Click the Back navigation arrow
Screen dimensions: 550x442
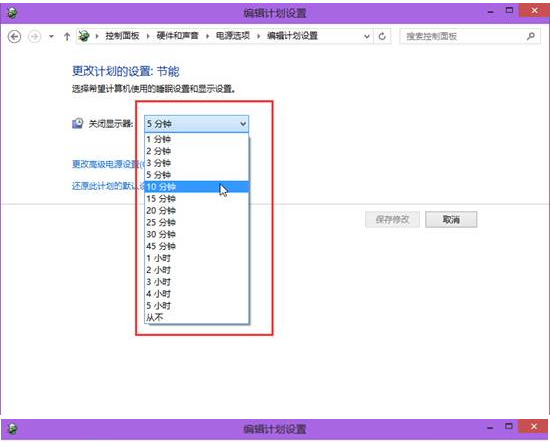[14, 36]
